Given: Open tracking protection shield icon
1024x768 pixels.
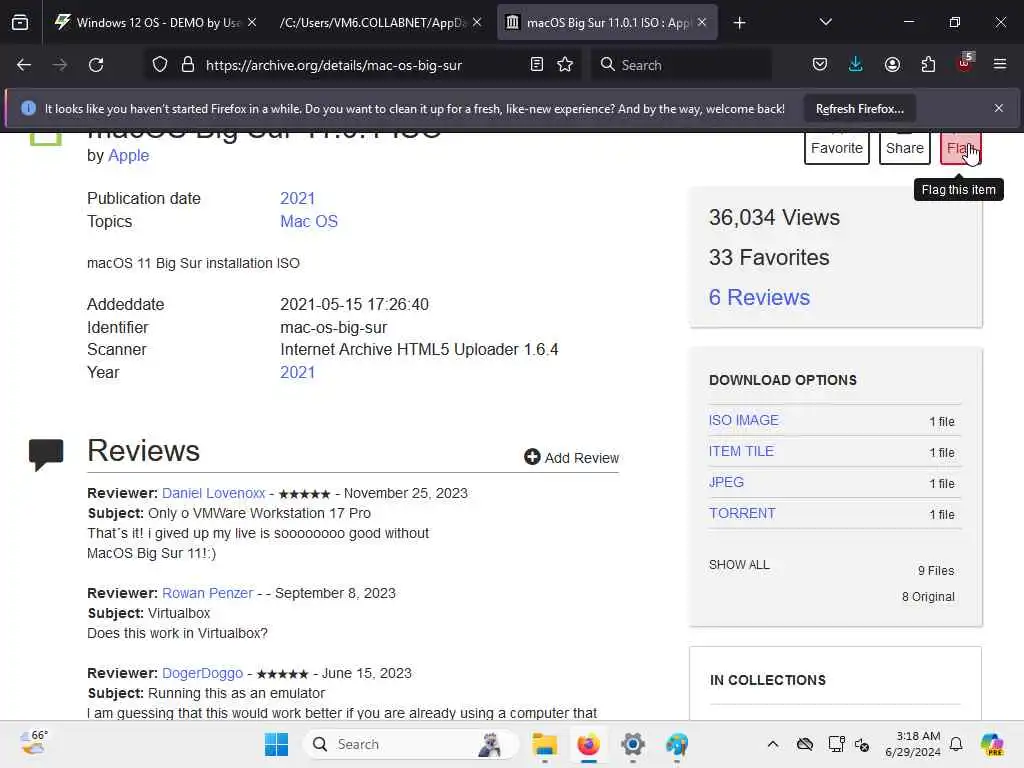Looking at the screenshot, I should coord(160,65).
